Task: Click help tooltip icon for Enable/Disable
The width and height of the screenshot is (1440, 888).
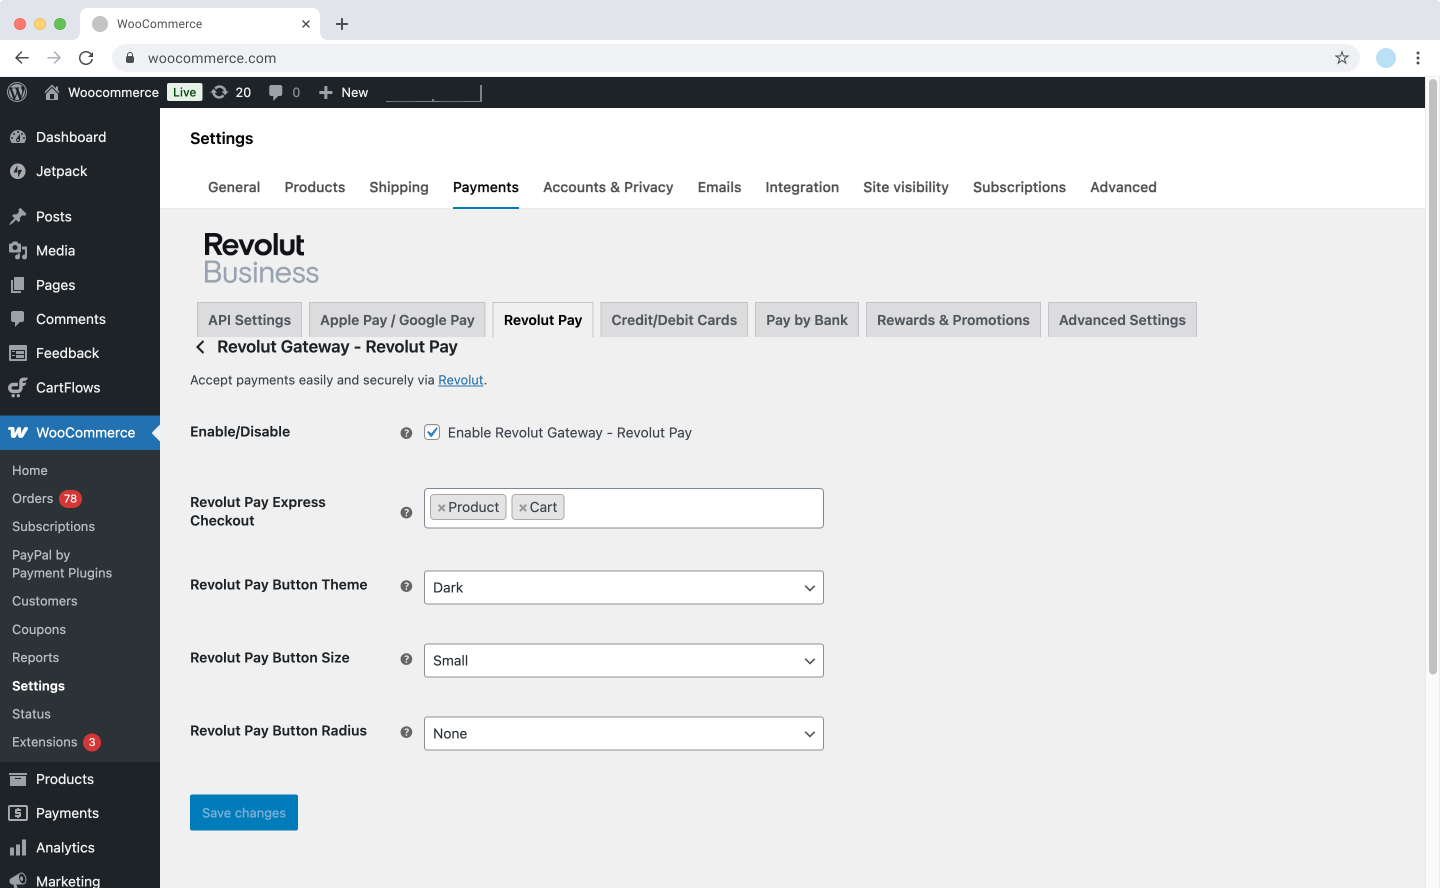Action: tap(406, 433)
